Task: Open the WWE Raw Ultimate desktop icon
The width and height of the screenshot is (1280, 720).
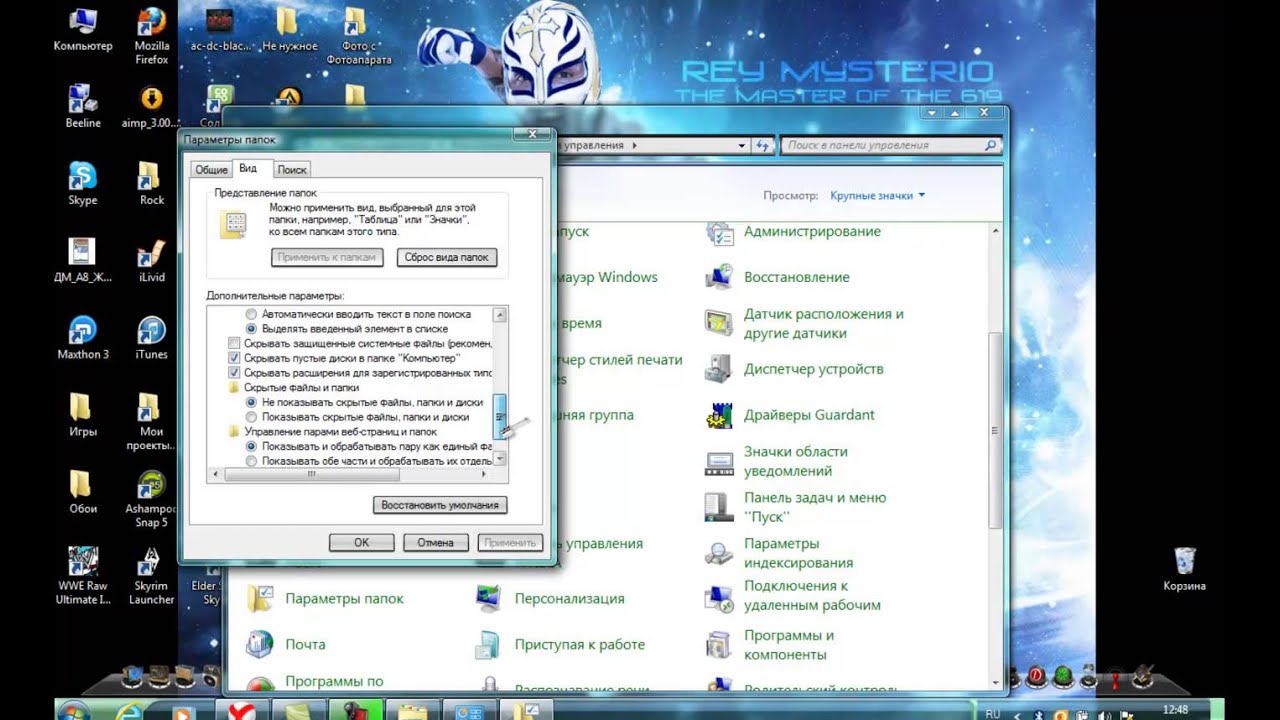Action: point(83,575)
